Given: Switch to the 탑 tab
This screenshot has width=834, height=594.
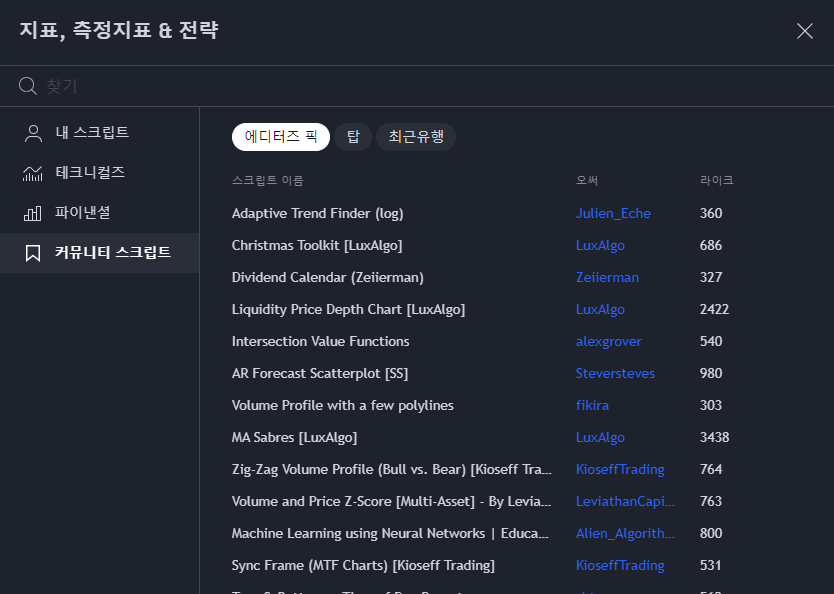Looking at the screenshot, I should [x=353, y=137].
